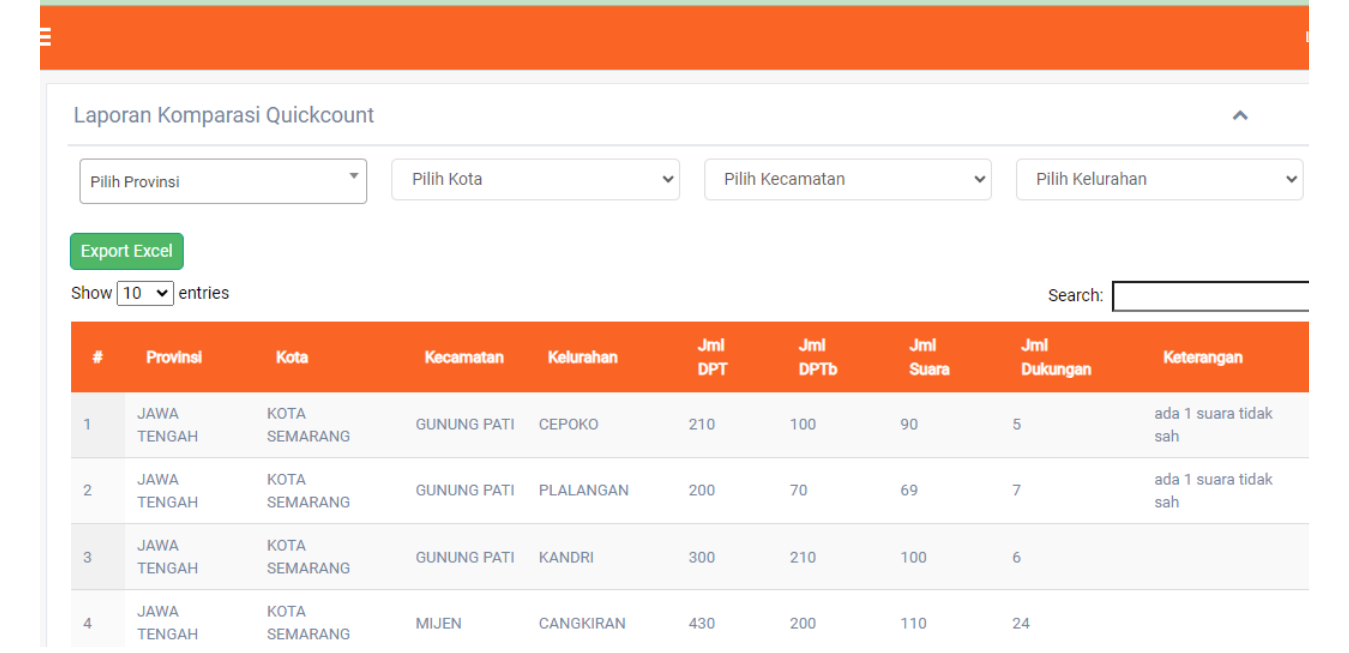Click into the Search input field

point(1210,296)
